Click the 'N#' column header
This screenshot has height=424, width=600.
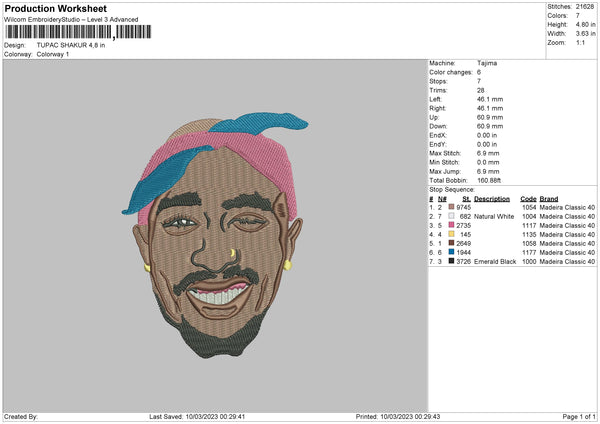click(442, 199)
